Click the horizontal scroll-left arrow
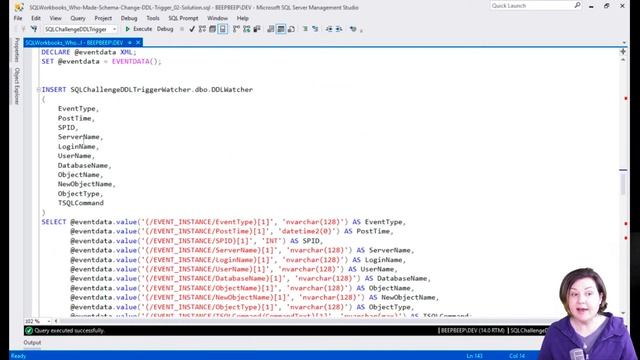Viewport: 640px width, 360px height. point(56,321)
